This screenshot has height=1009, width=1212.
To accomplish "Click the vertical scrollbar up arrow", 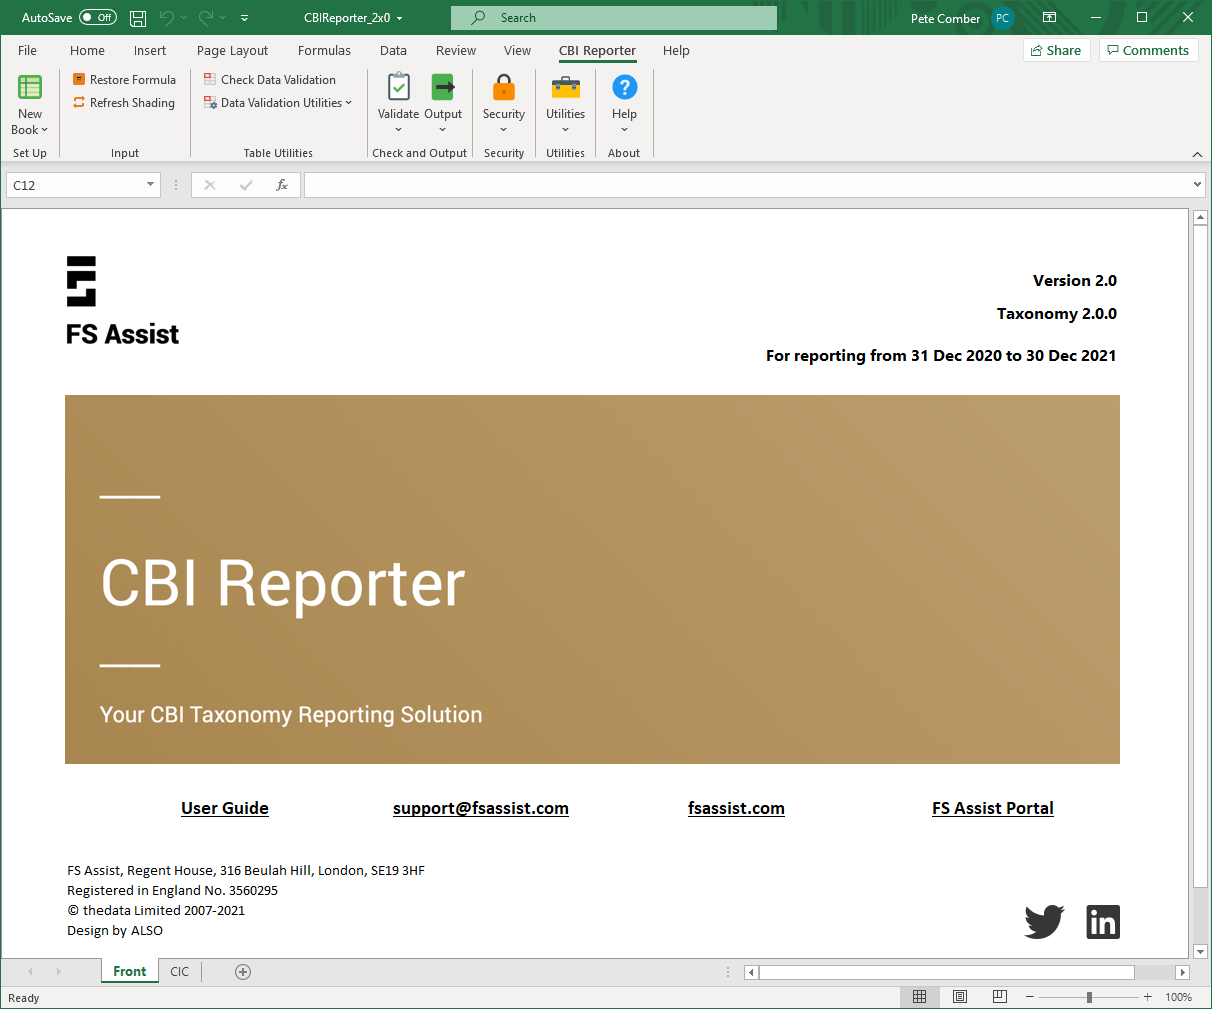I will (1201, 218).
